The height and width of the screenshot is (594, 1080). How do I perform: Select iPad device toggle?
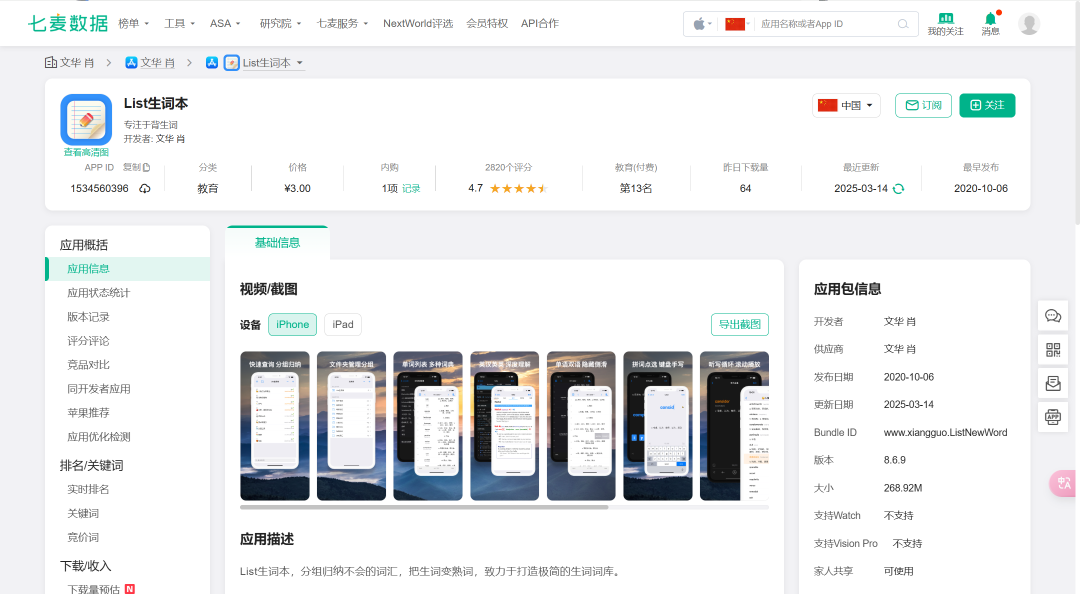click(x=343, y=325)
